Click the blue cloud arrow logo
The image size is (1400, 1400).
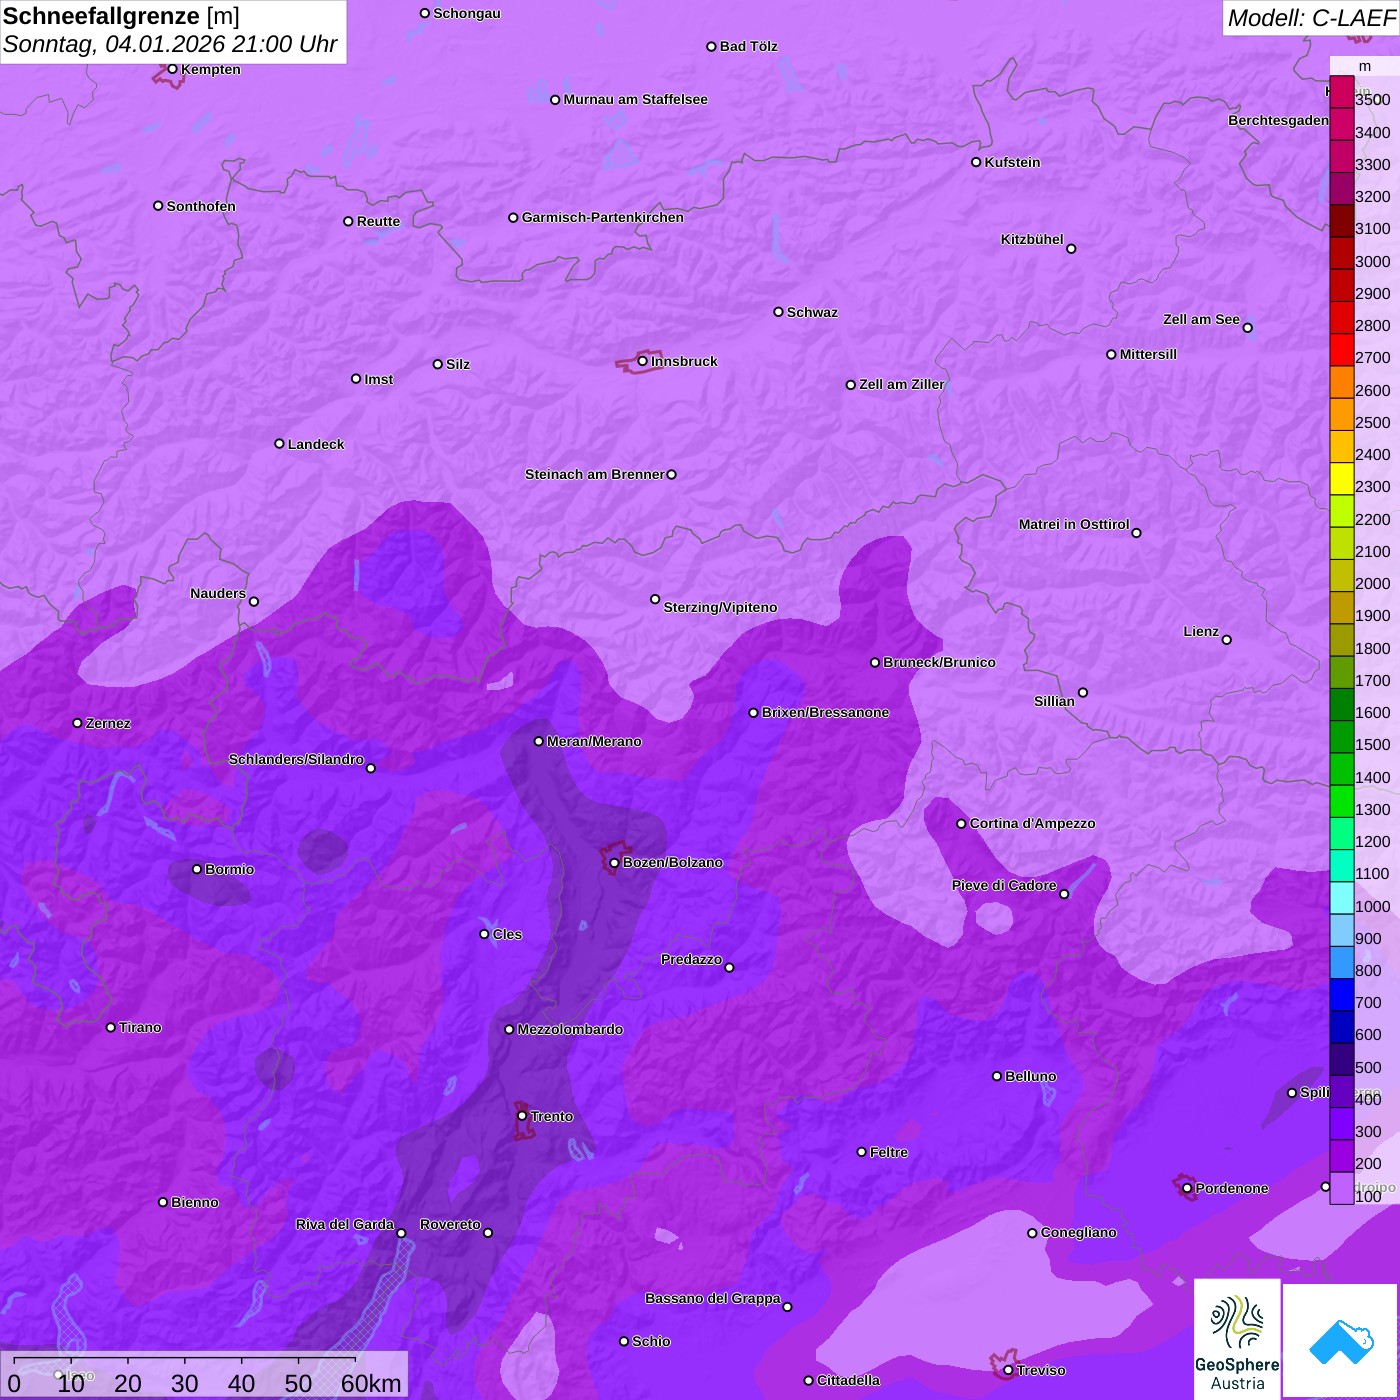coord(1340,1342)
